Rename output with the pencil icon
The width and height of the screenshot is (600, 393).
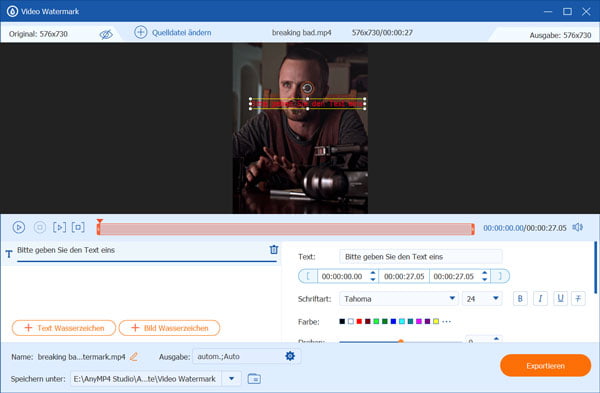click(x=134, y=357)
